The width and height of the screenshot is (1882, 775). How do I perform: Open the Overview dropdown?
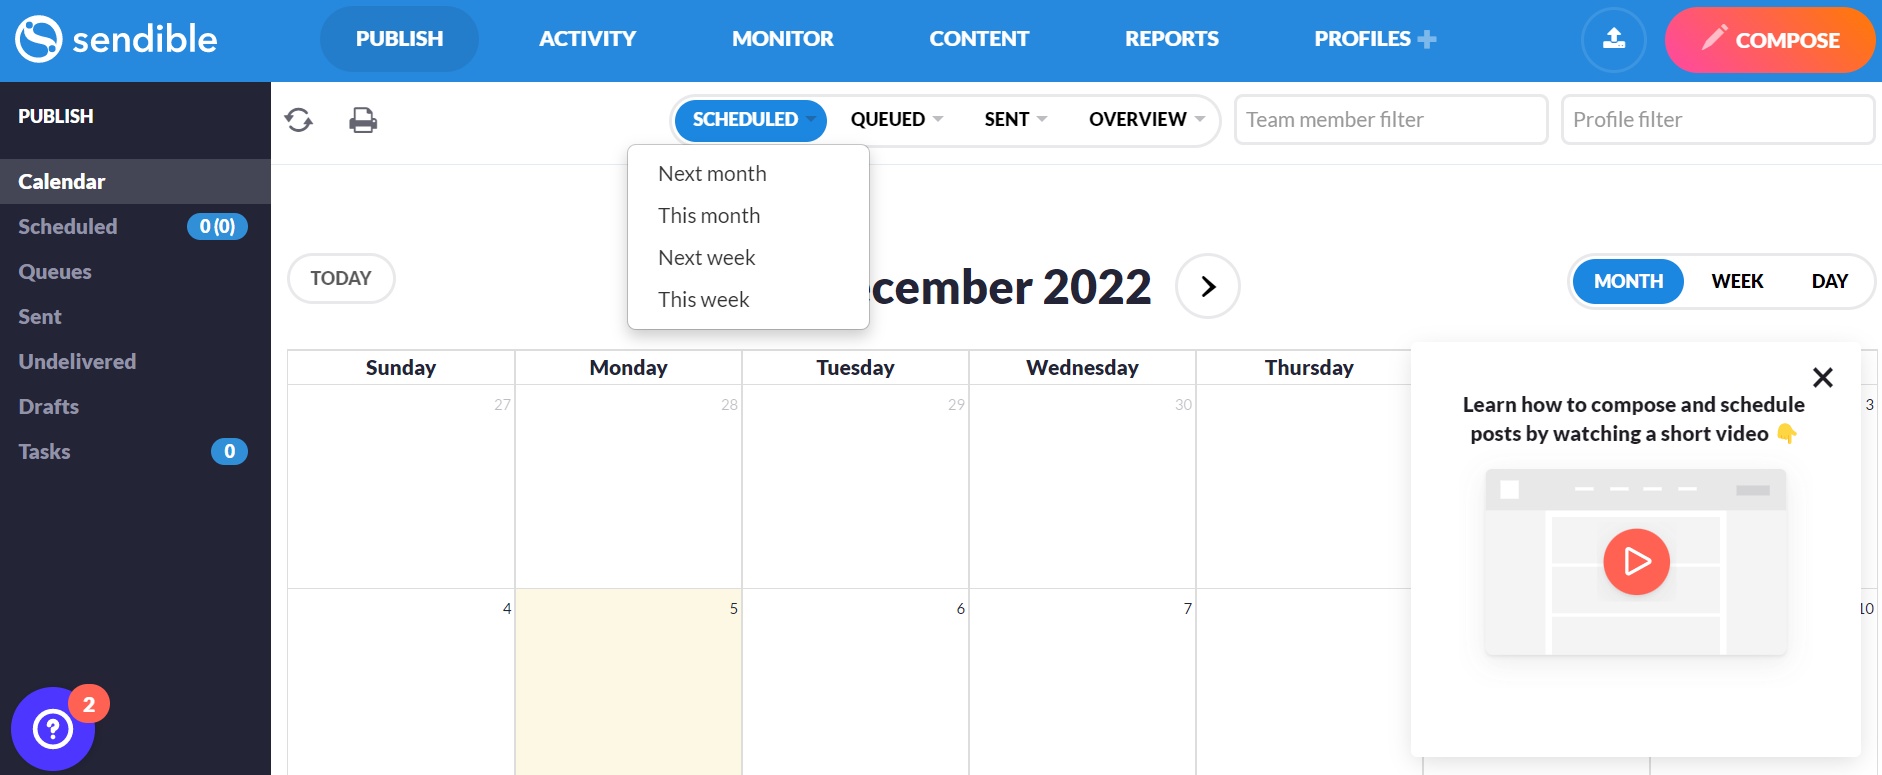(x=1146, y=119)
